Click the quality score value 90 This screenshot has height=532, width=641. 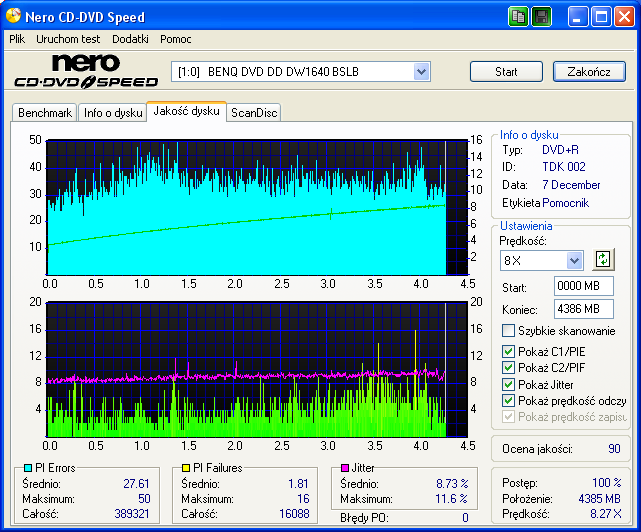point(614,449)
